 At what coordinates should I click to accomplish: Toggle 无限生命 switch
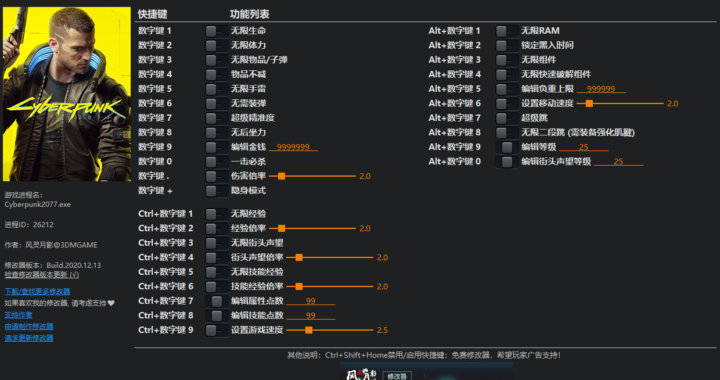pos(216,31)
